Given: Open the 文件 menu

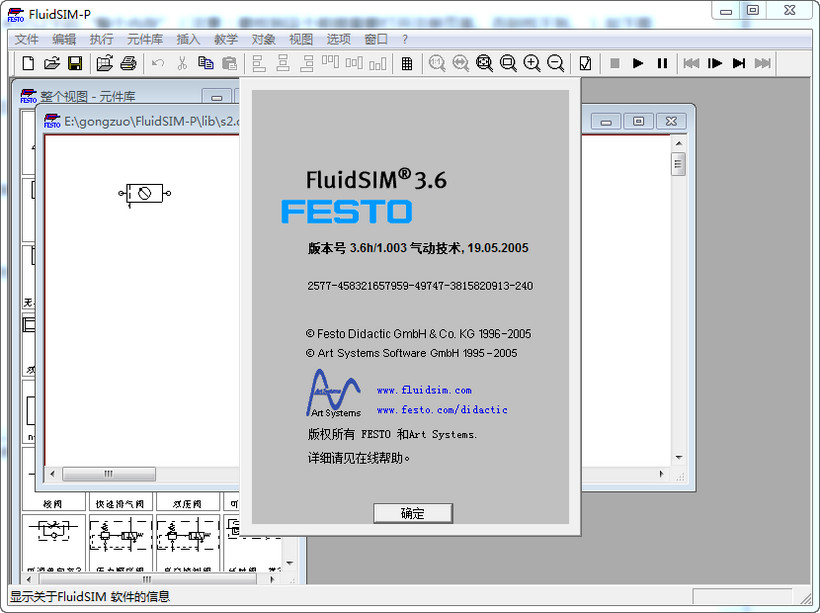Looking at the screenshot, I should pos(27,39).
